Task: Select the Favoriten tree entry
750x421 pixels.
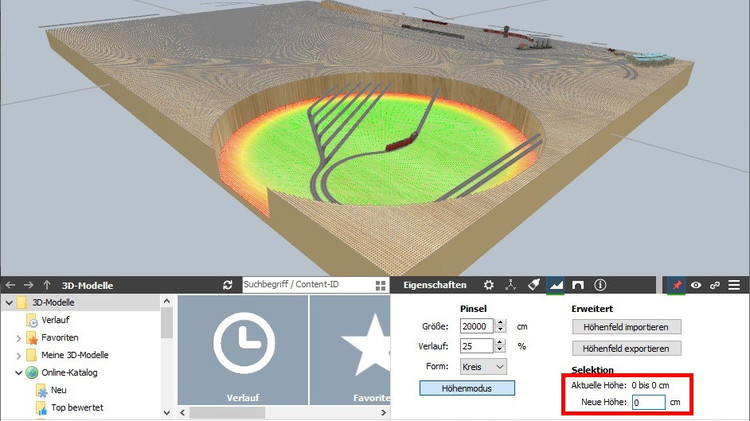Action: pos(59,338)
